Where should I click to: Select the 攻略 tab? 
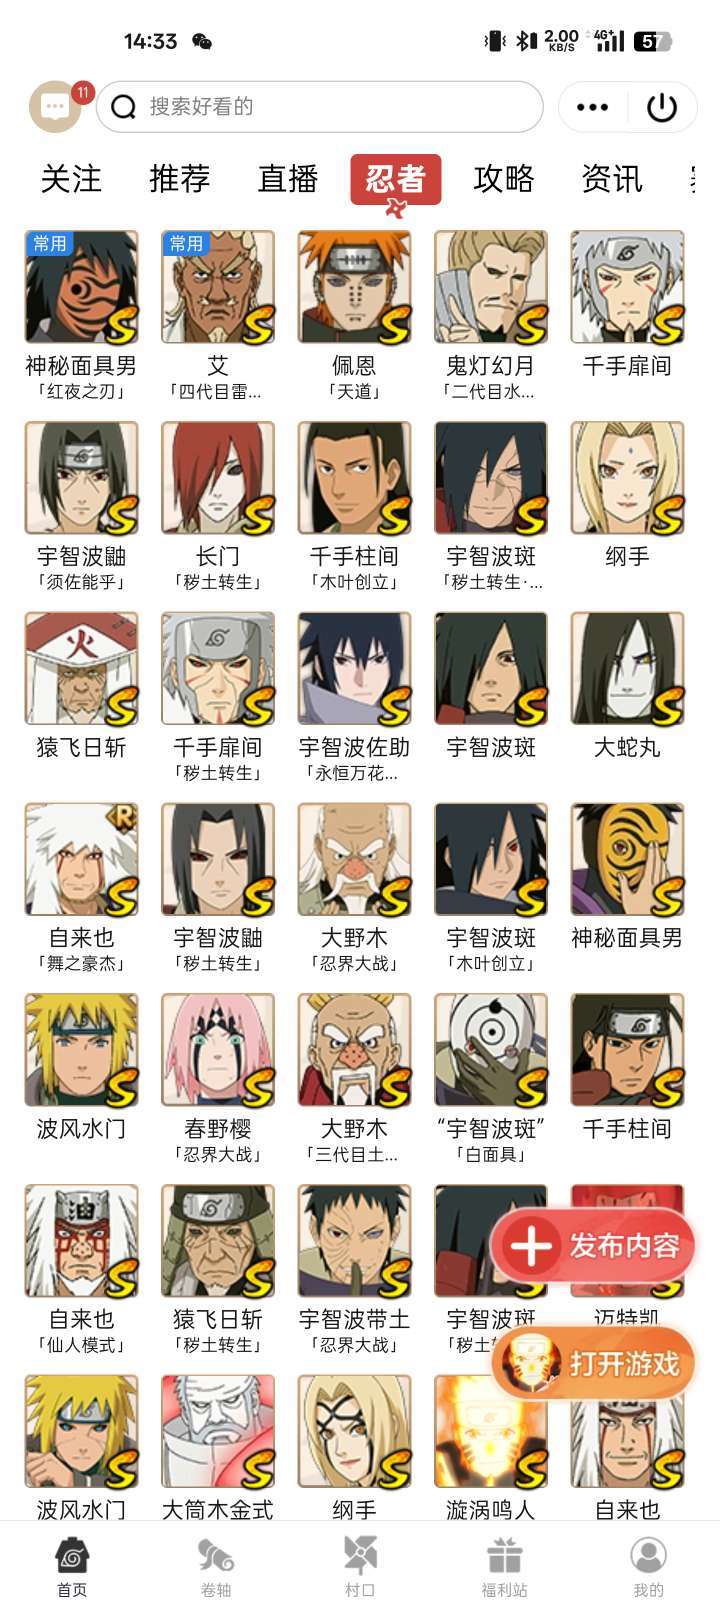[504, 179]
